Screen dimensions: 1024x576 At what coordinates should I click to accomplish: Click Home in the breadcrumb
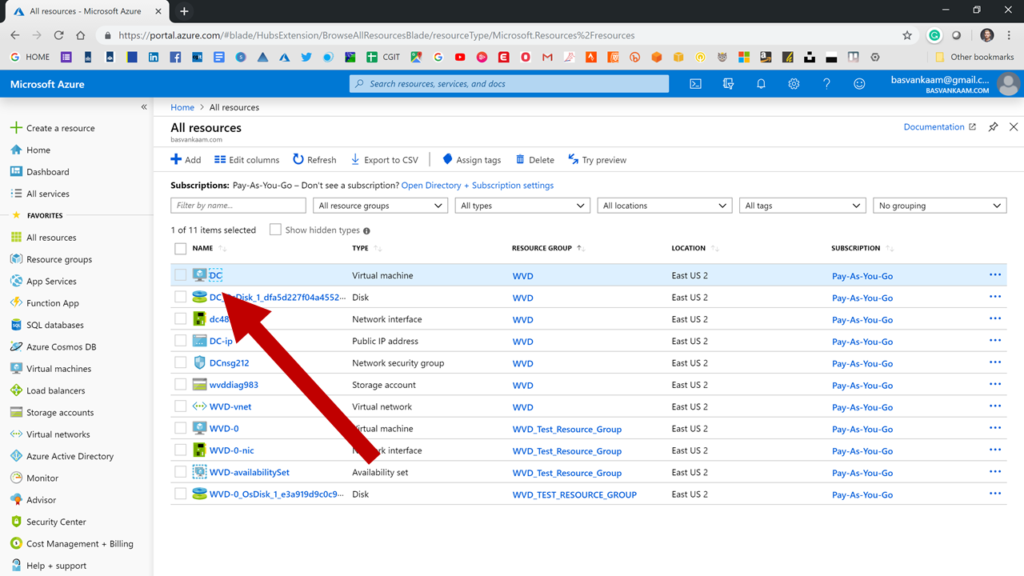tap(182, 107)
